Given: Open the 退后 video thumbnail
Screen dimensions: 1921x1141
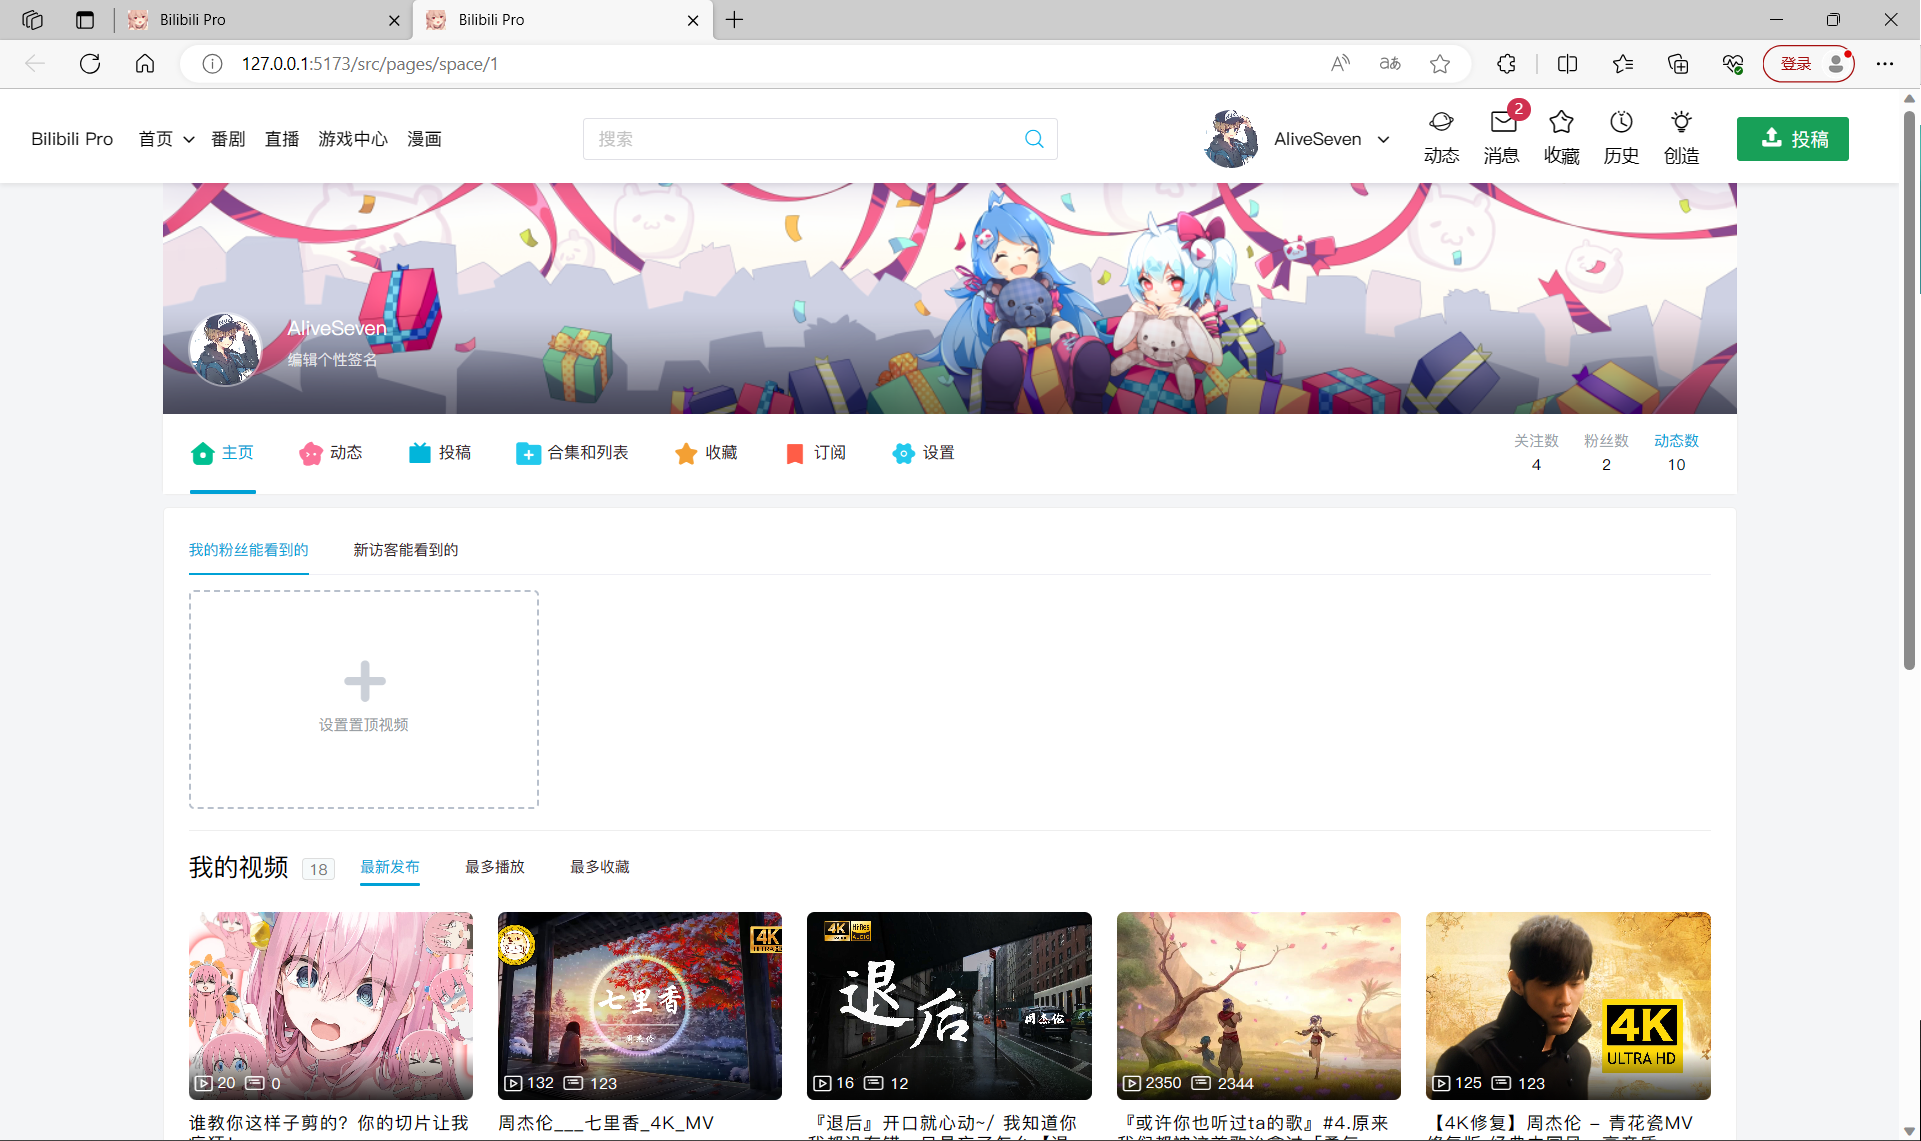Looking at the screenshot, I should pos(949,1005).
